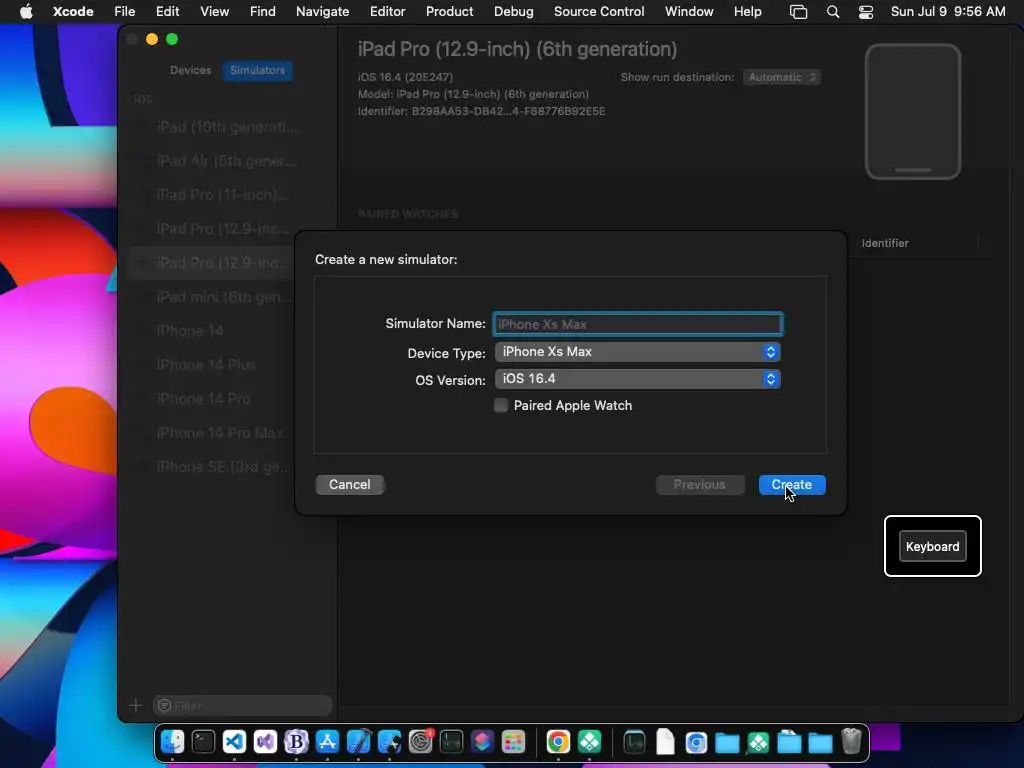Image resolution: width=1024 pixels, height=768 pixels.
Task: Click the filter icon in sidebar footer
Action: point(165,705)
